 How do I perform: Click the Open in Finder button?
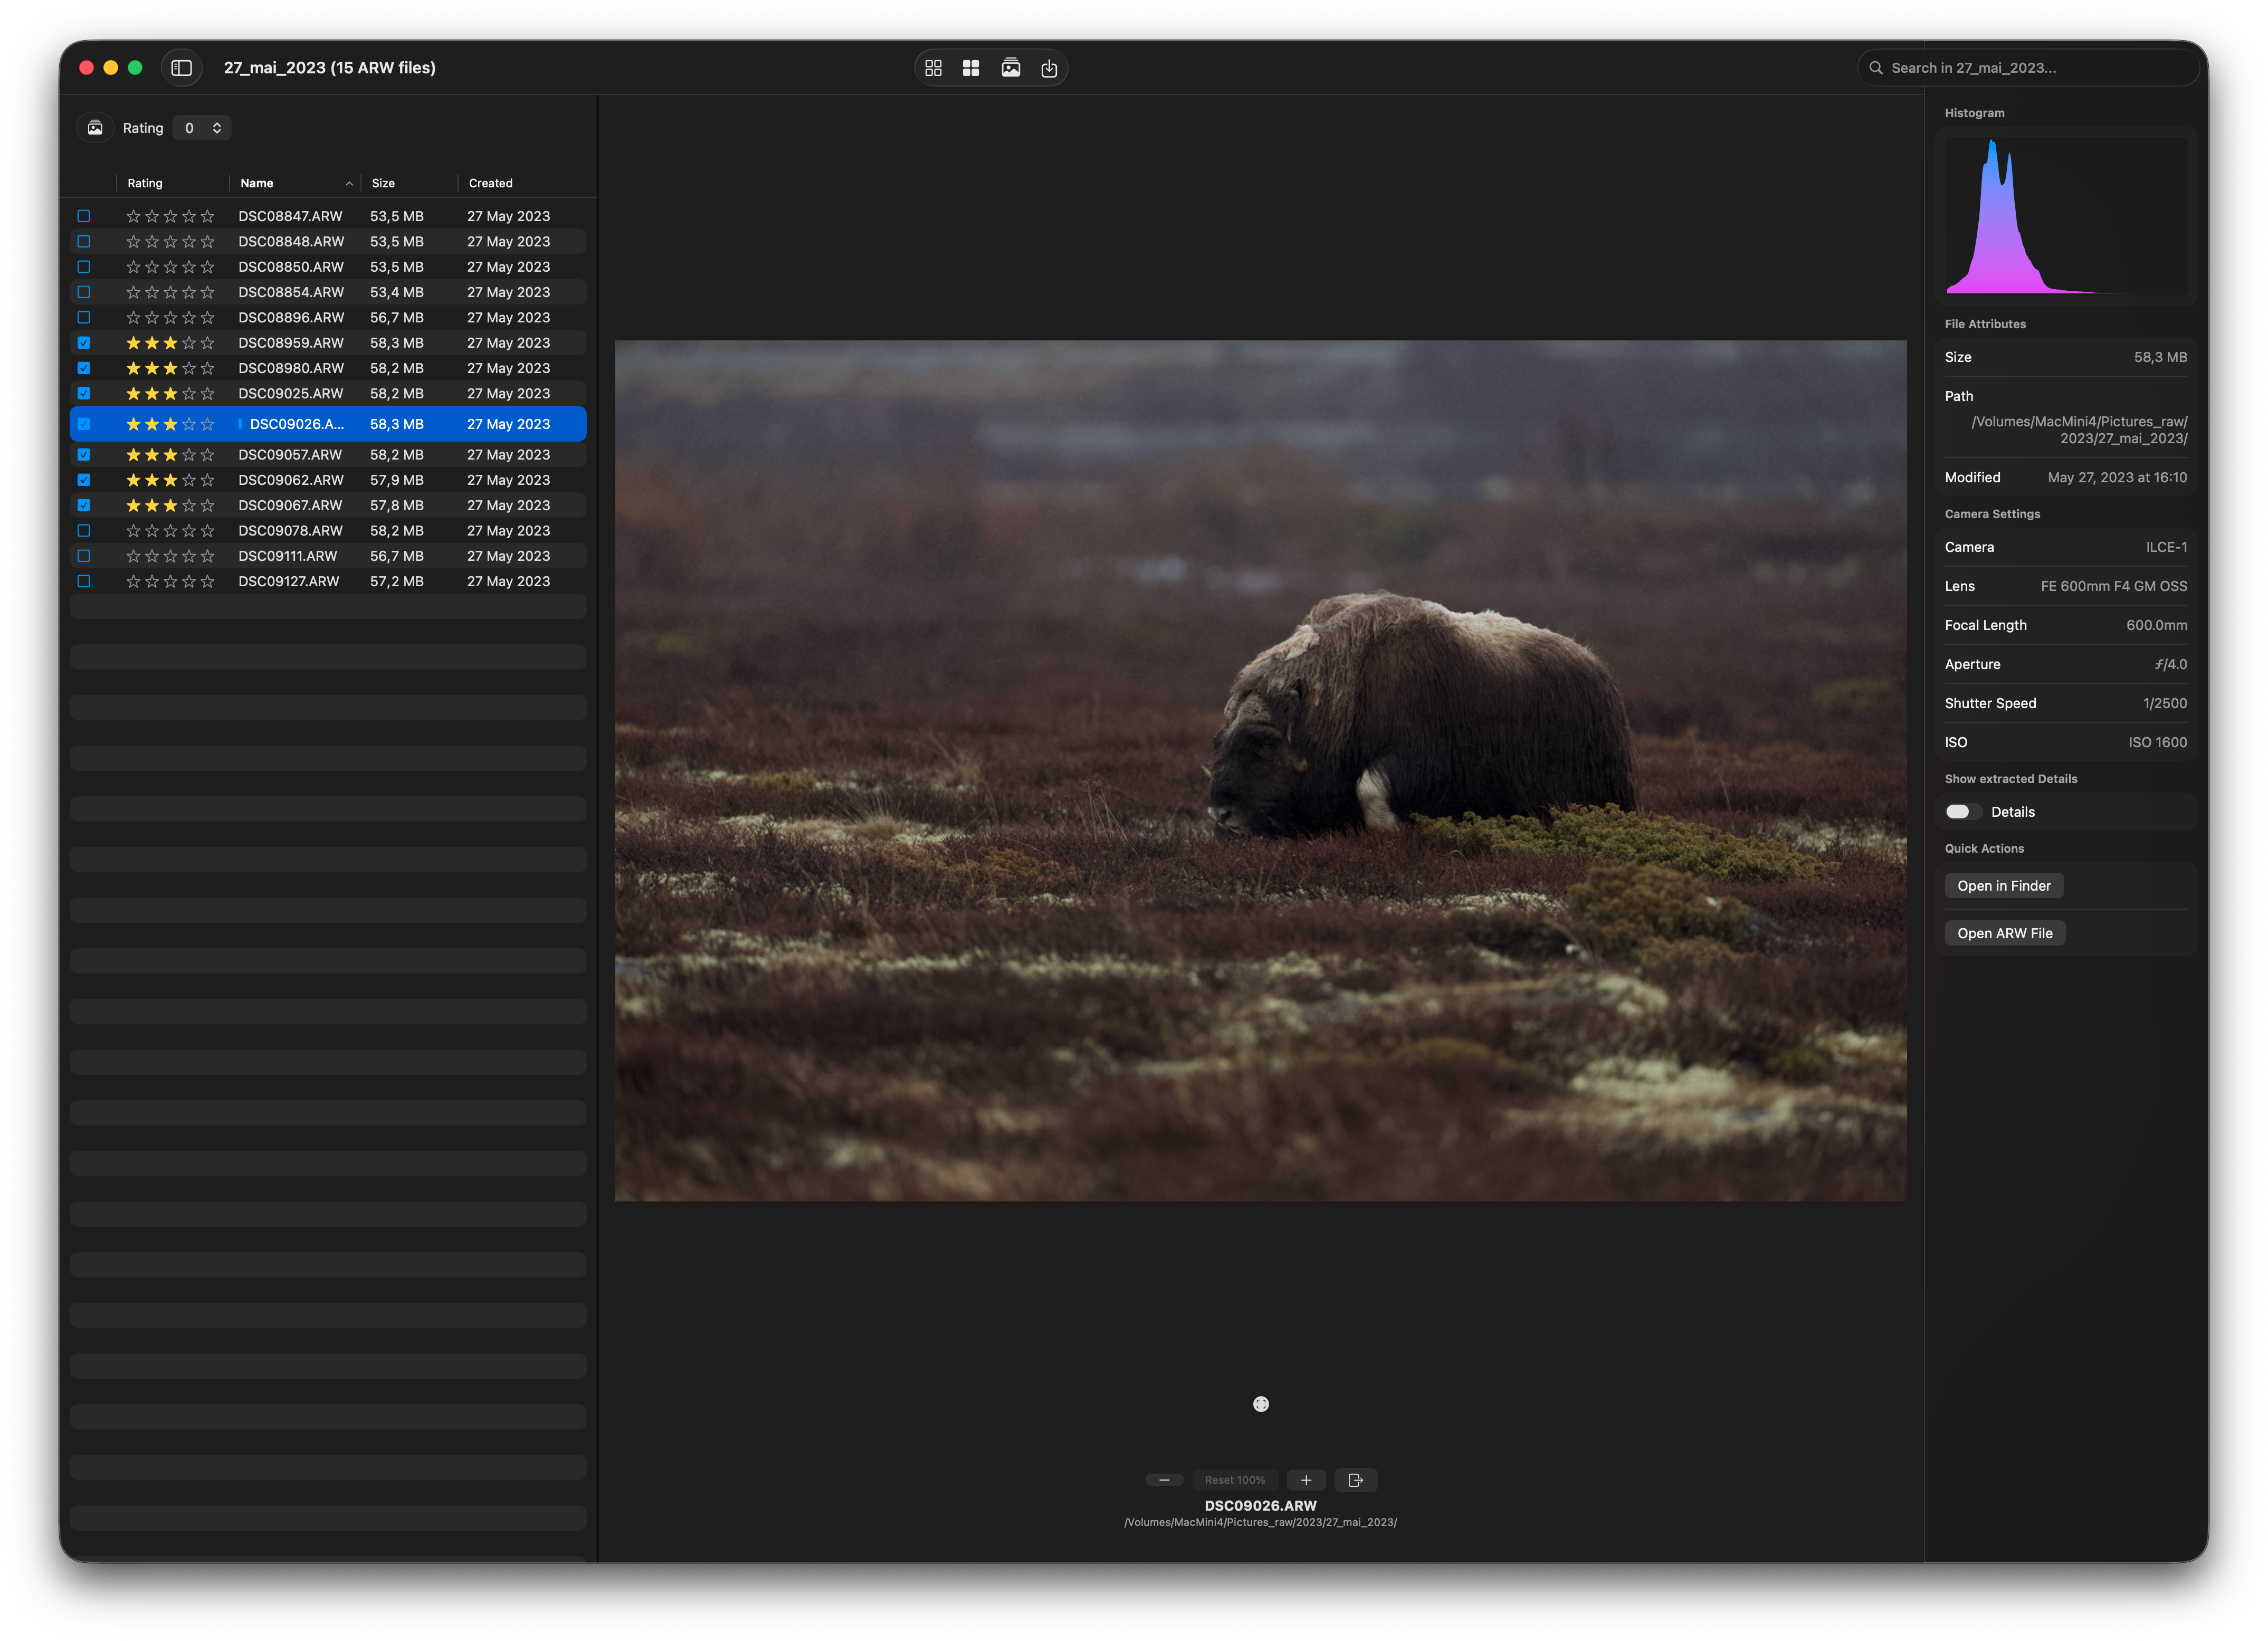coord(2004,885)
